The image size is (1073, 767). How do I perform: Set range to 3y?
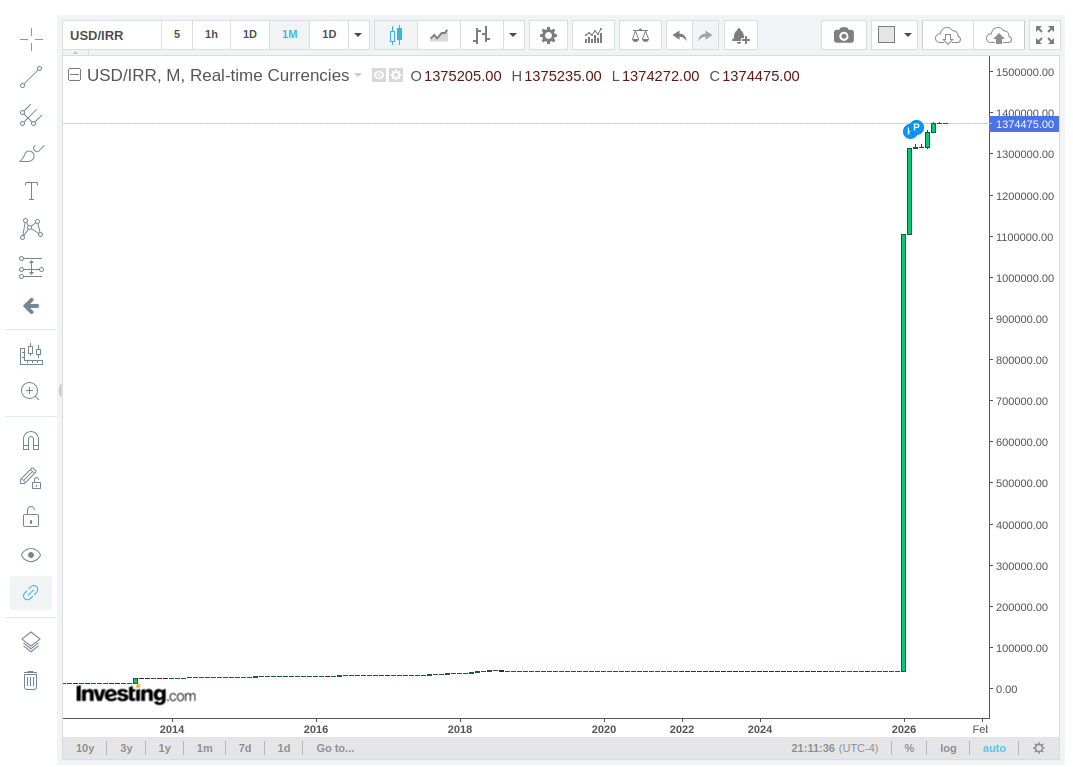coord(127,748)
